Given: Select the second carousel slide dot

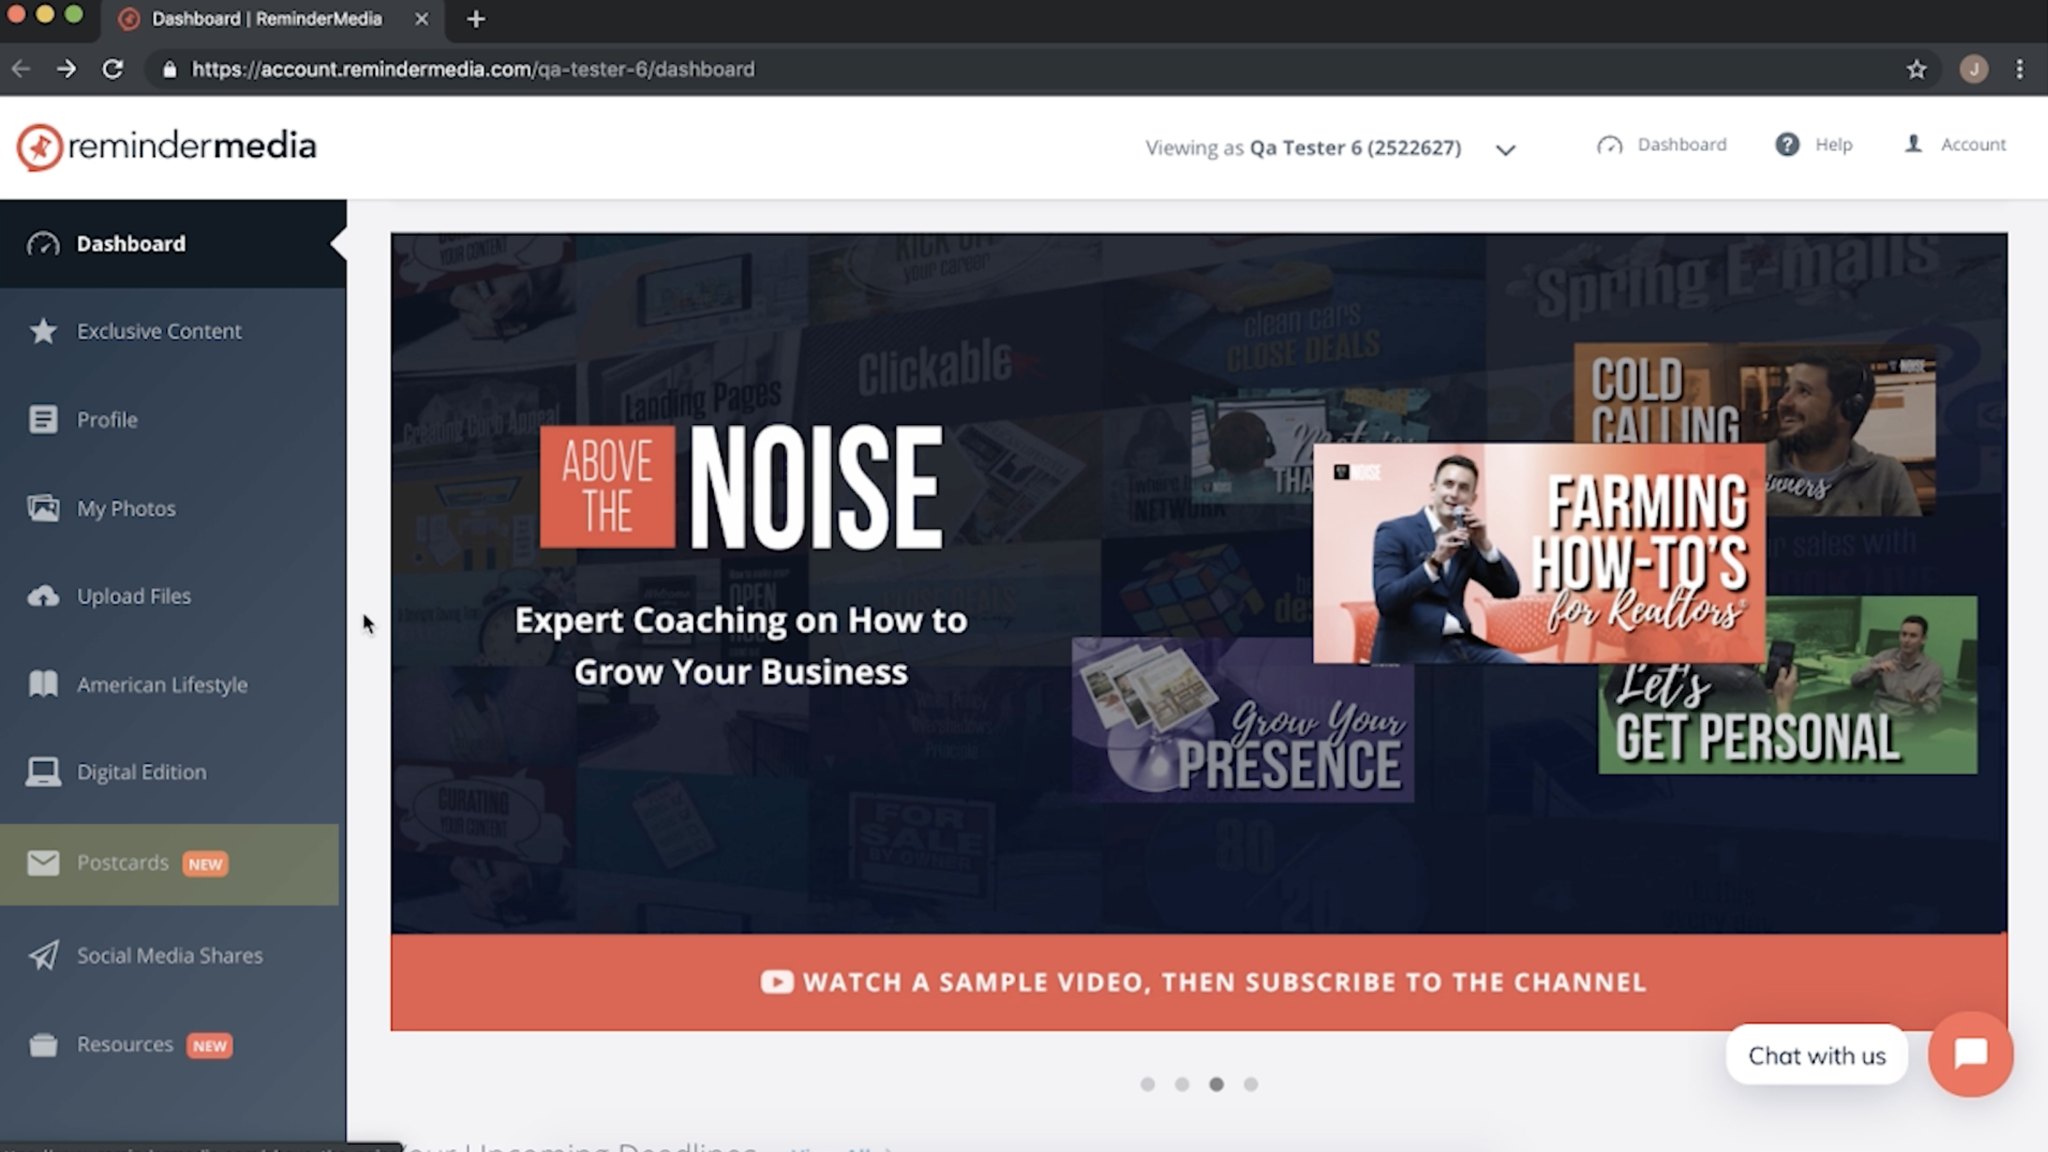Looking at the screenshot, I should point(1182,1084).
